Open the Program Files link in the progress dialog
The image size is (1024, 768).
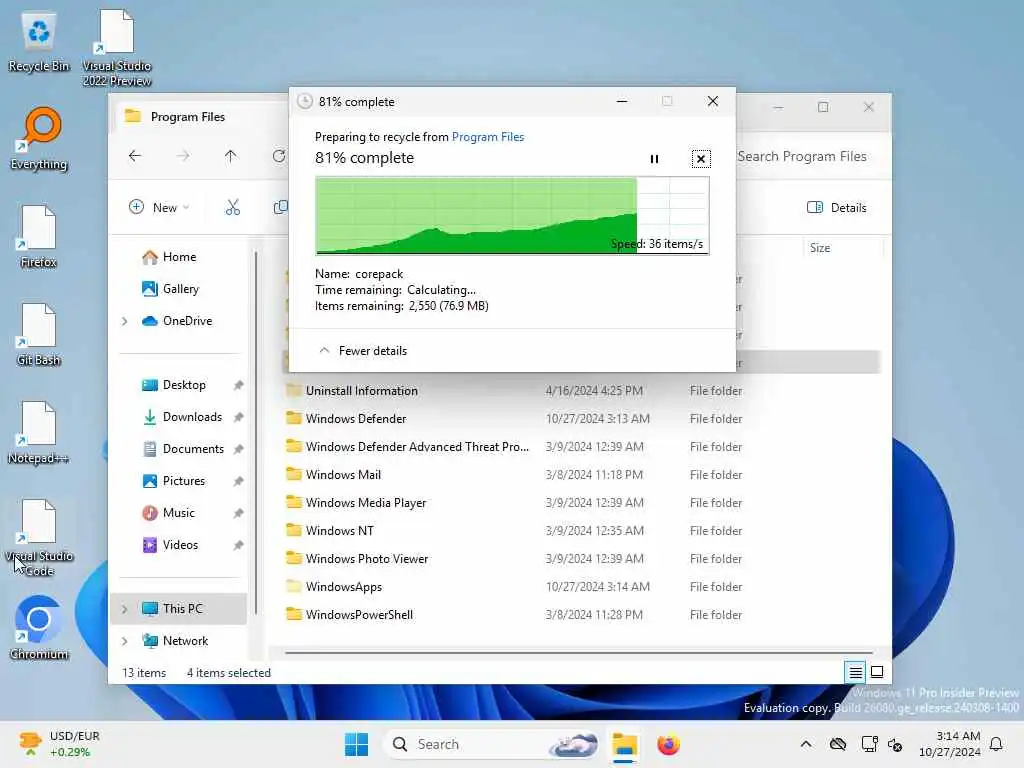(x=488, y=136)
